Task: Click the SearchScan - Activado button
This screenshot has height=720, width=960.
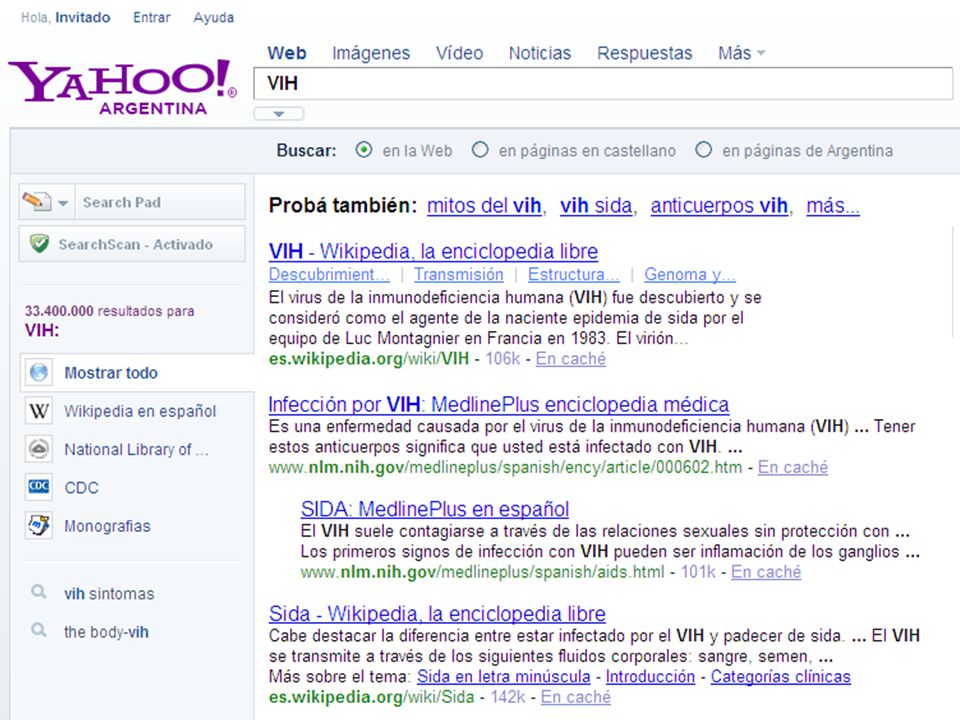Action: click(132, 244)
